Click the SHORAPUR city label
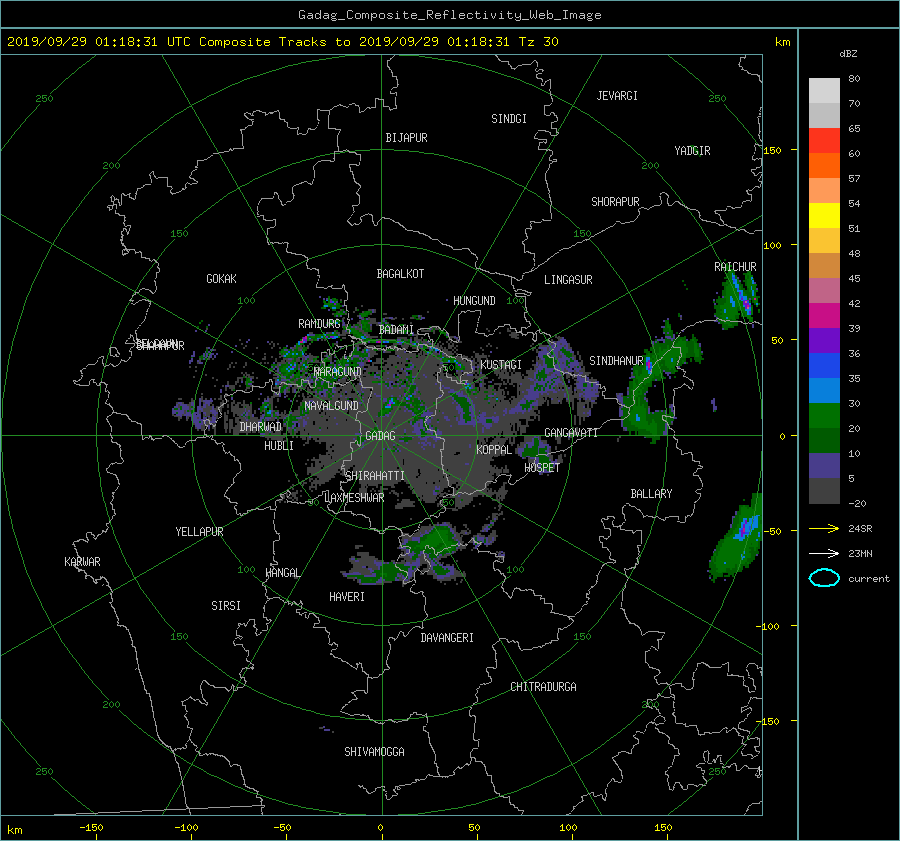The height and width of the screenshot is (841, 900). [x=615, y=202]
